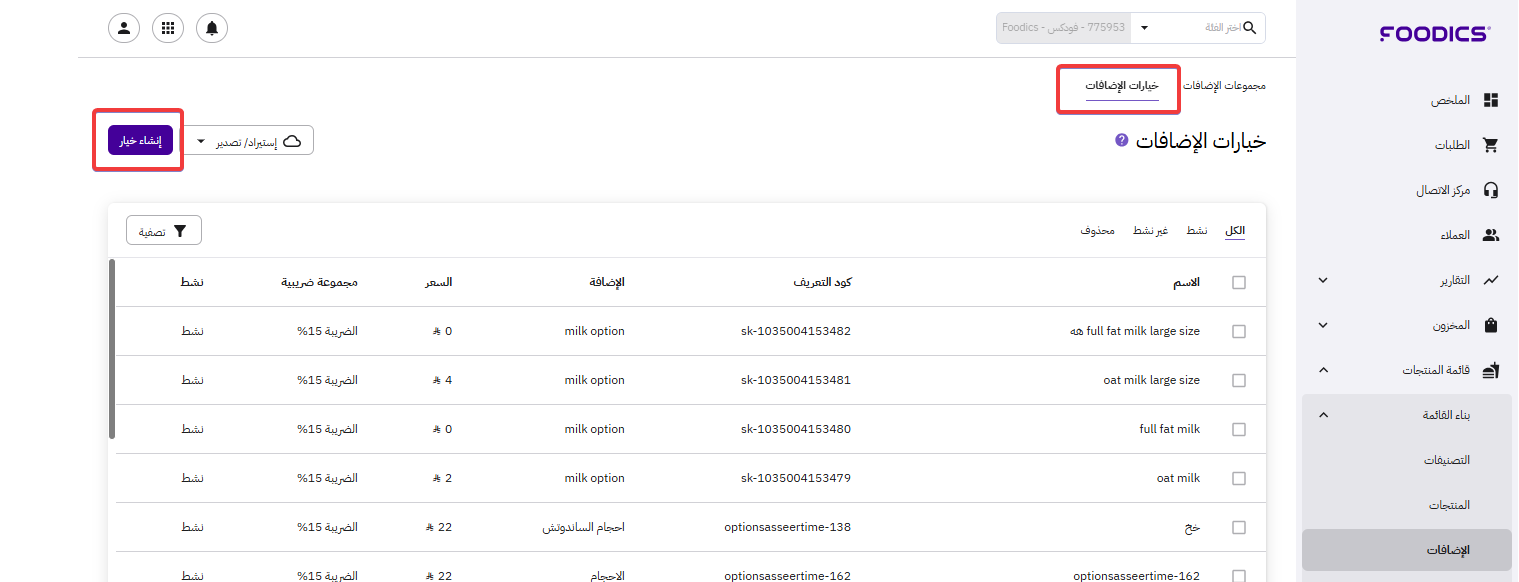This screenshot has width=1519, height=582.
Task: Click the help question mark icon
Action: coord(1121,141)
